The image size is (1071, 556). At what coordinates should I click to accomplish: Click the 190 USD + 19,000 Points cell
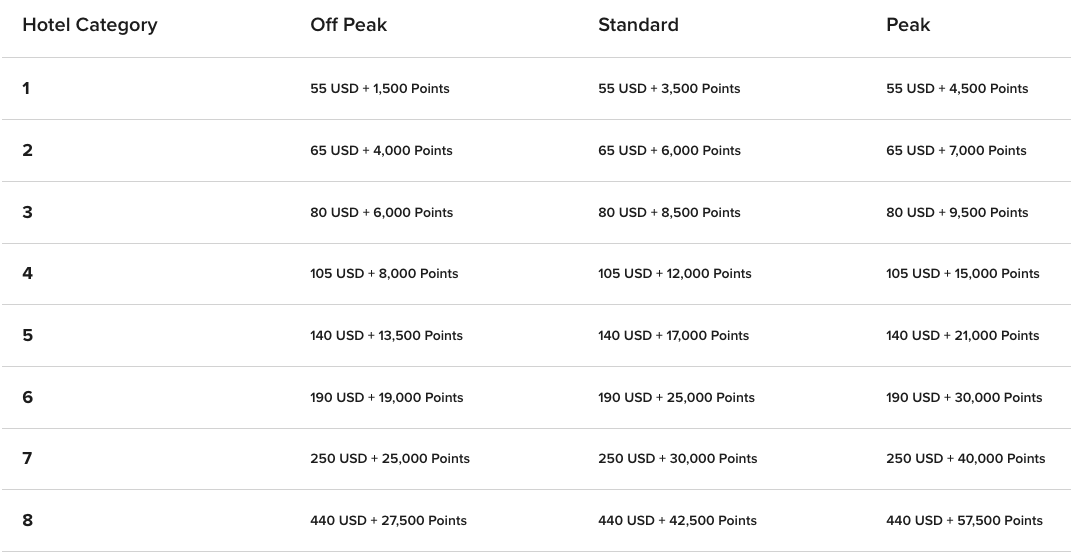(387, 398)
